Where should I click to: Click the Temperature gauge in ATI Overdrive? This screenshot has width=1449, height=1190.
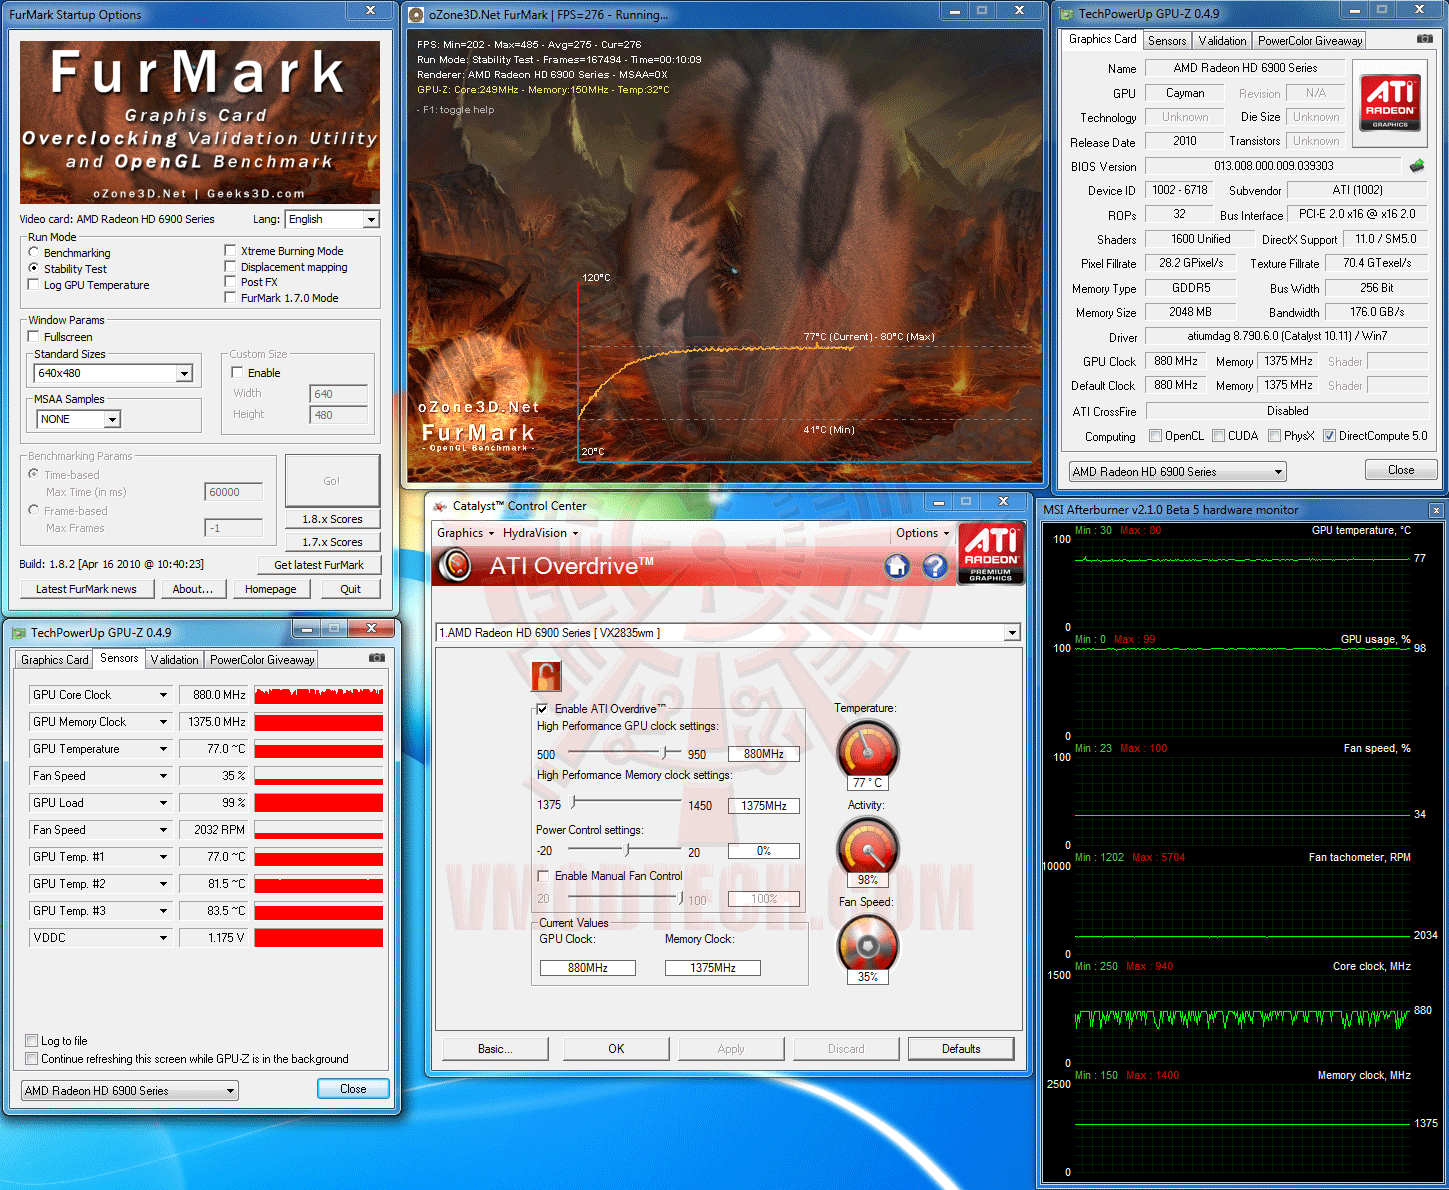pyautogui.click(x=868, y=750)
